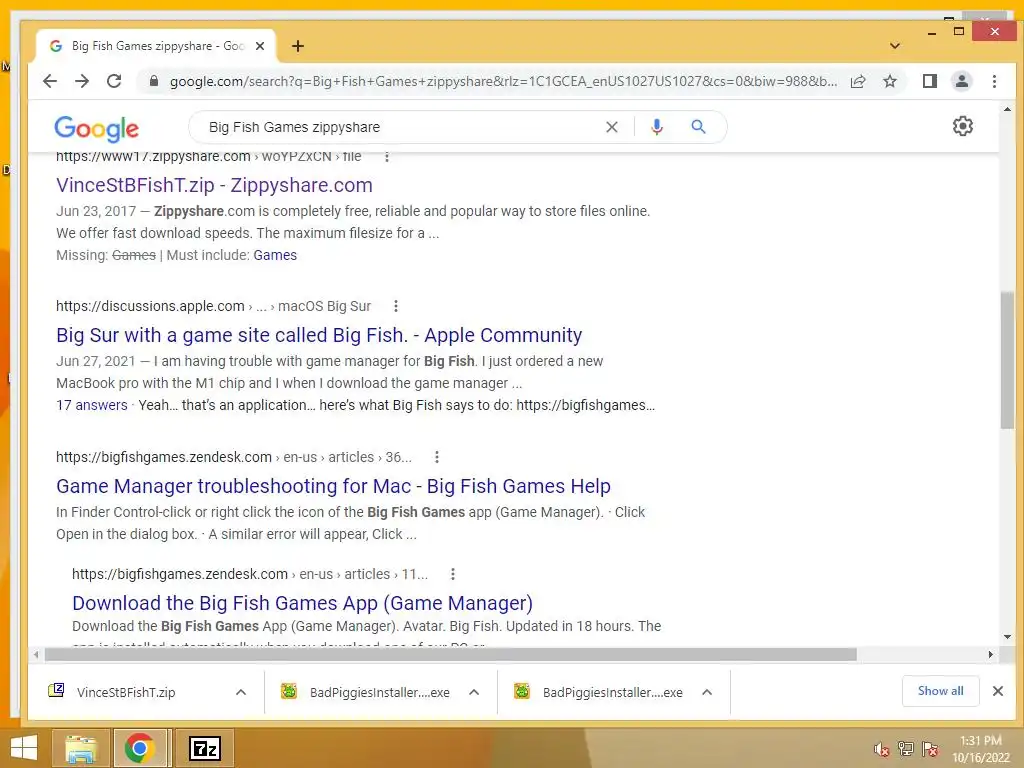Select Chrome in the taskbar
The height and width of the screenshot is (768, 1024).
(140, 748)
